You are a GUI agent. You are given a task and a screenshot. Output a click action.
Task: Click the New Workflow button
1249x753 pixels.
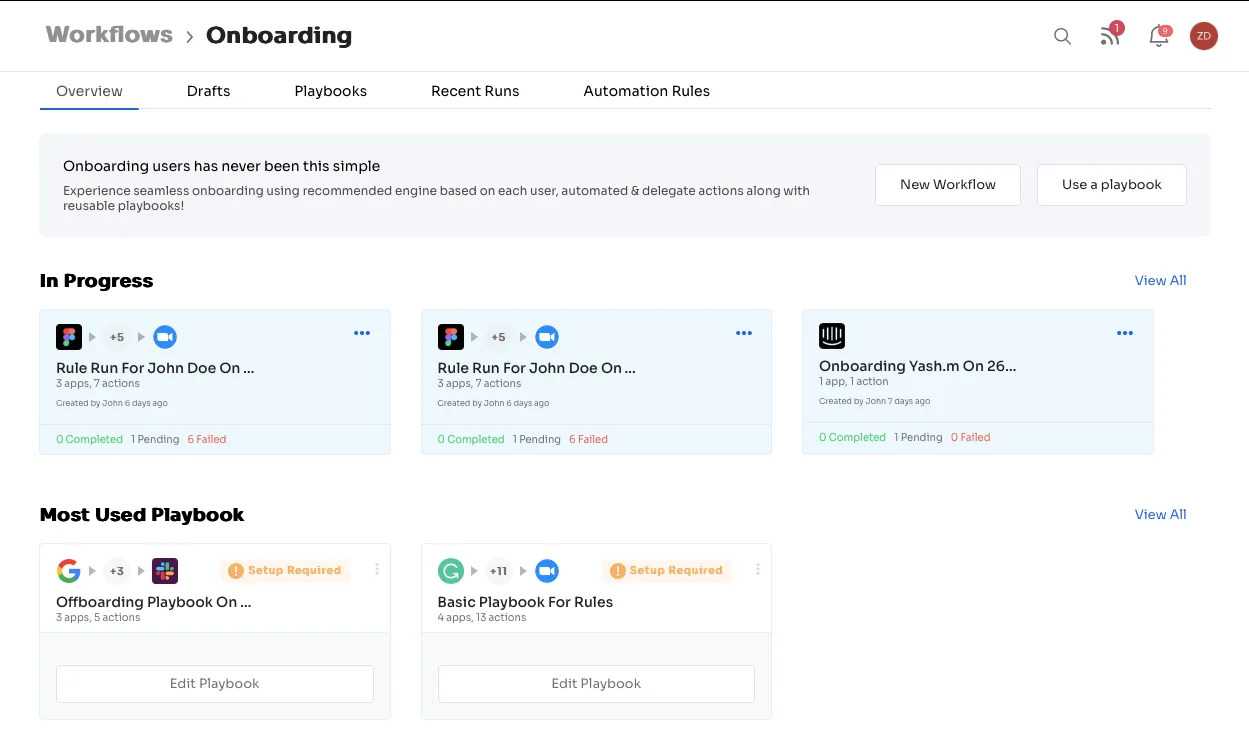click(x=948, y=185)
